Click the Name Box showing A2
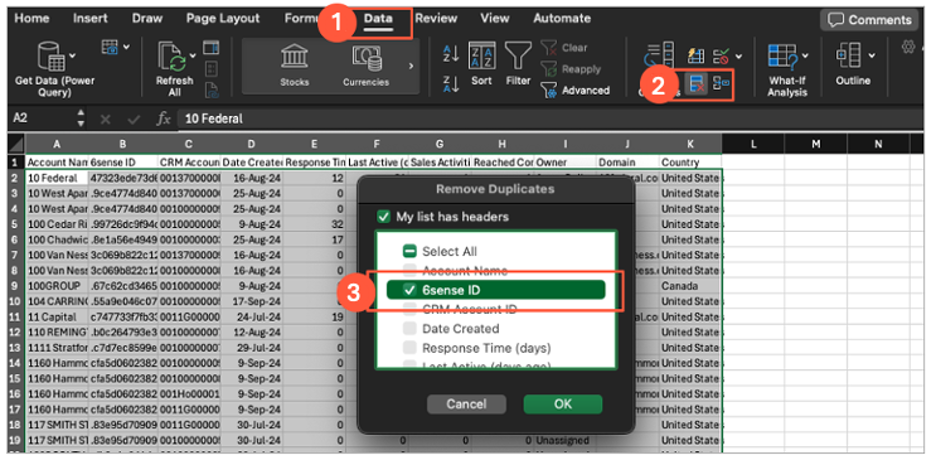This screenshot has width=936, height=460. point(42,119)
